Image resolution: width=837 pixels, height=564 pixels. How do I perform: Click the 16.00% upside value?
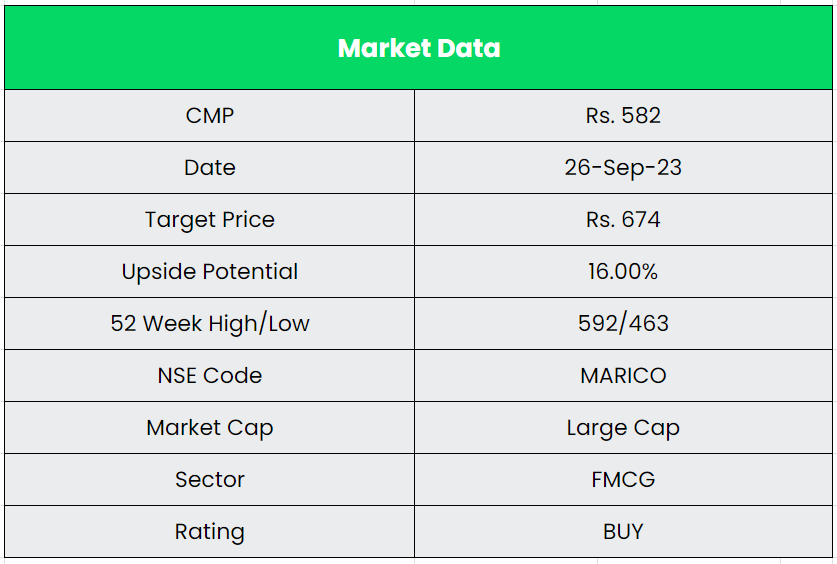coord(623,272)
